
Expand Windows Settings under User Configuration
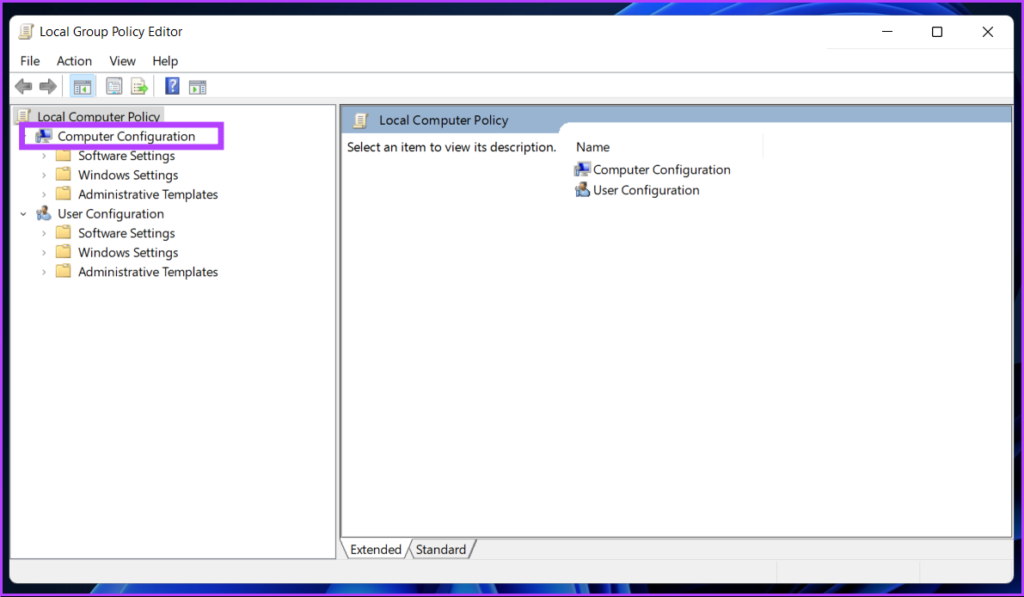coord(44,253)
